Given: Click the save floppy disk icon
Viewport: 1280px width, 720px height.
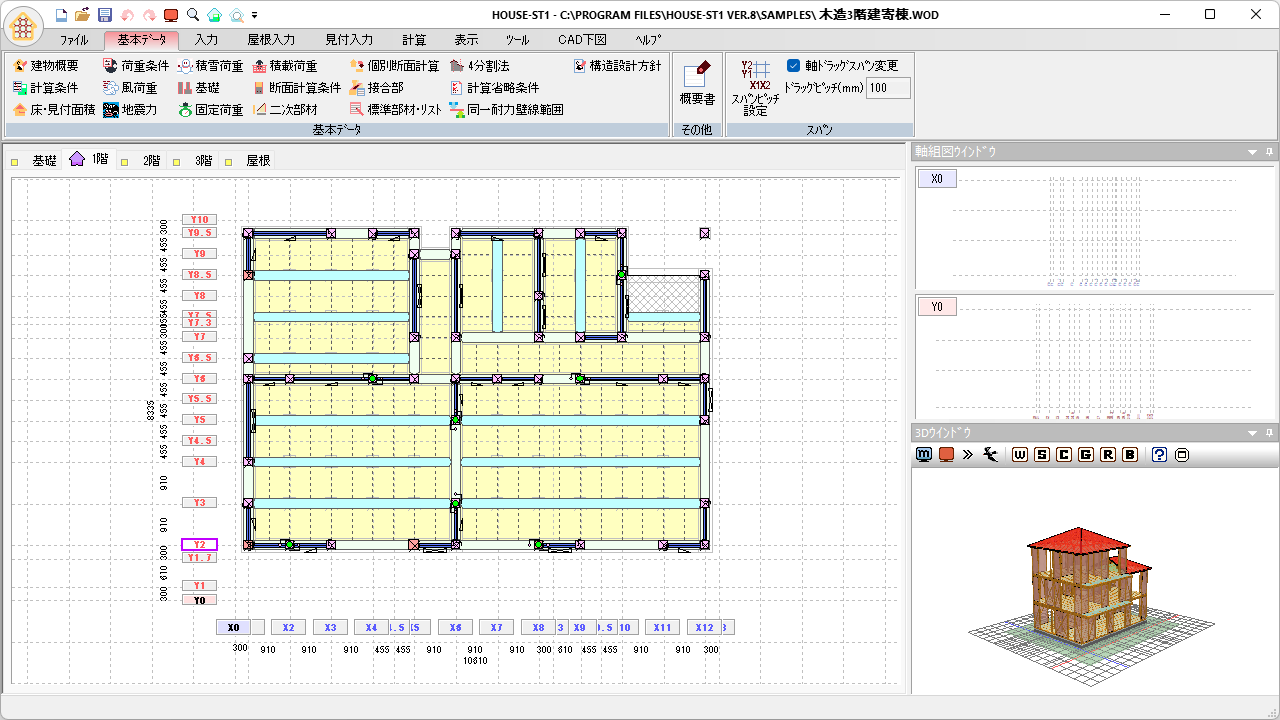Looking at the screenshot, I should (104, 15).
